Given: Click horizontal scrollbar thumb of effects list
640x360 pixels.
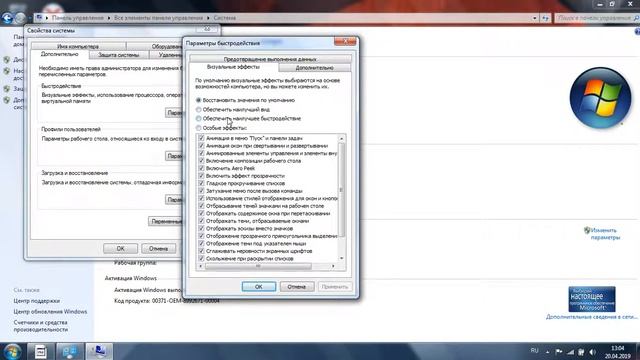Looking at the screenshot, I should pos(258,266).
